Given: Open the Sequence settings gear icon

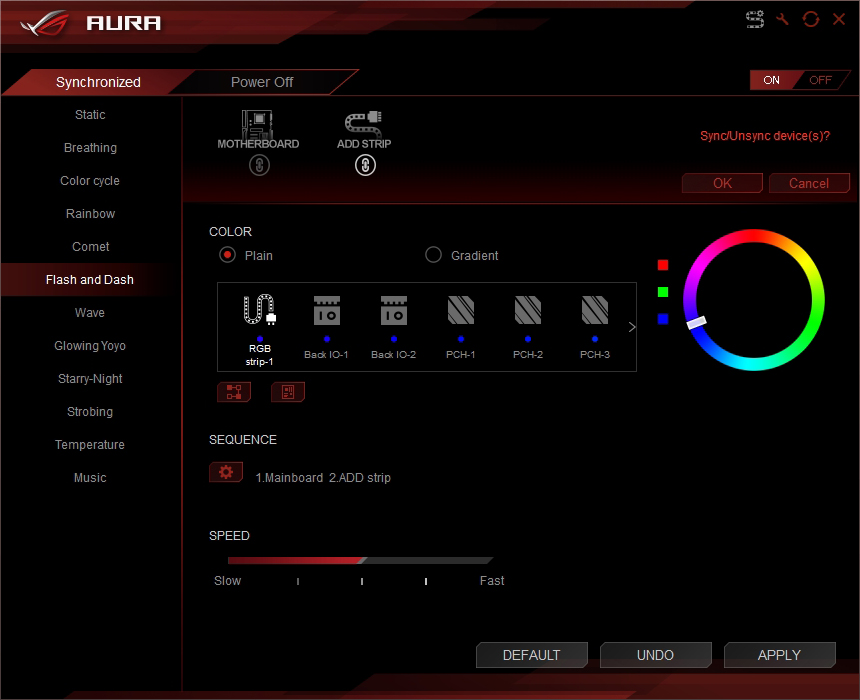Looking at the screenshot, I should click(x=226, y=472).
